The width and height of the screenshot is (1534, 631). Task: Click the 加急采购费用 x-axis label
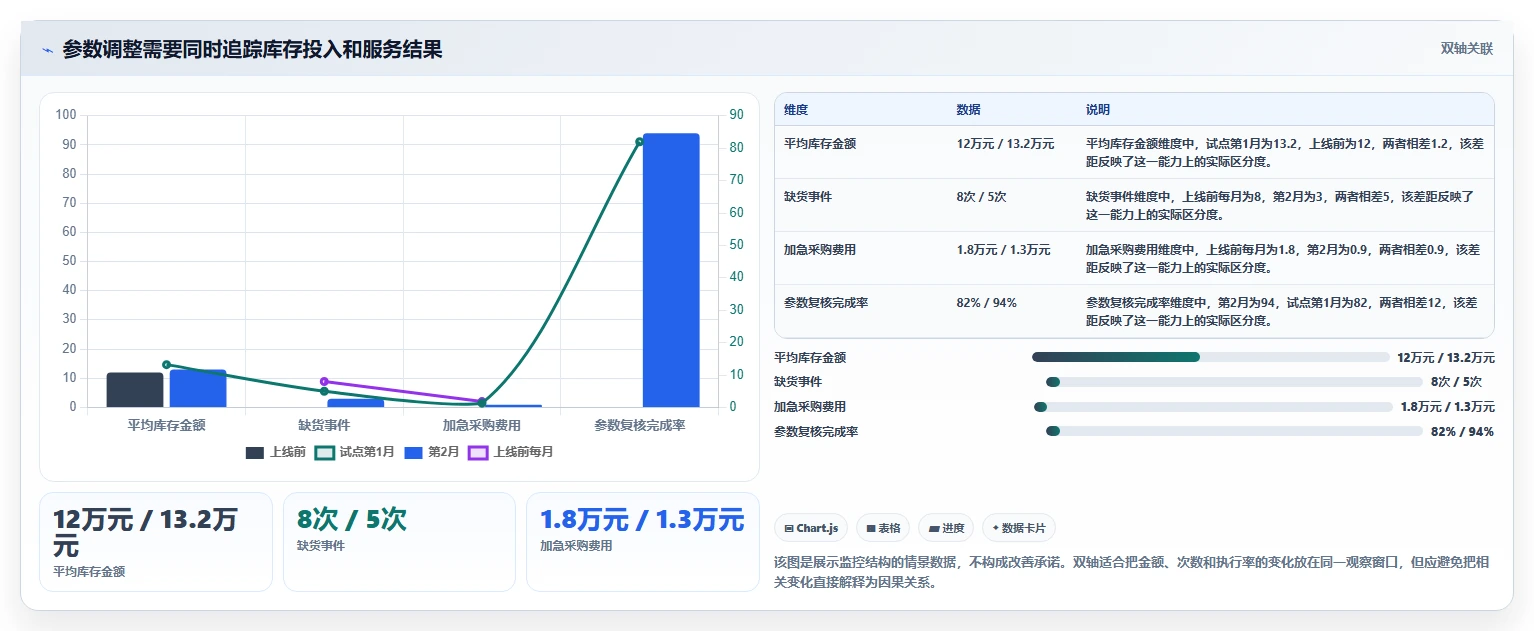[x=482, y=425]
